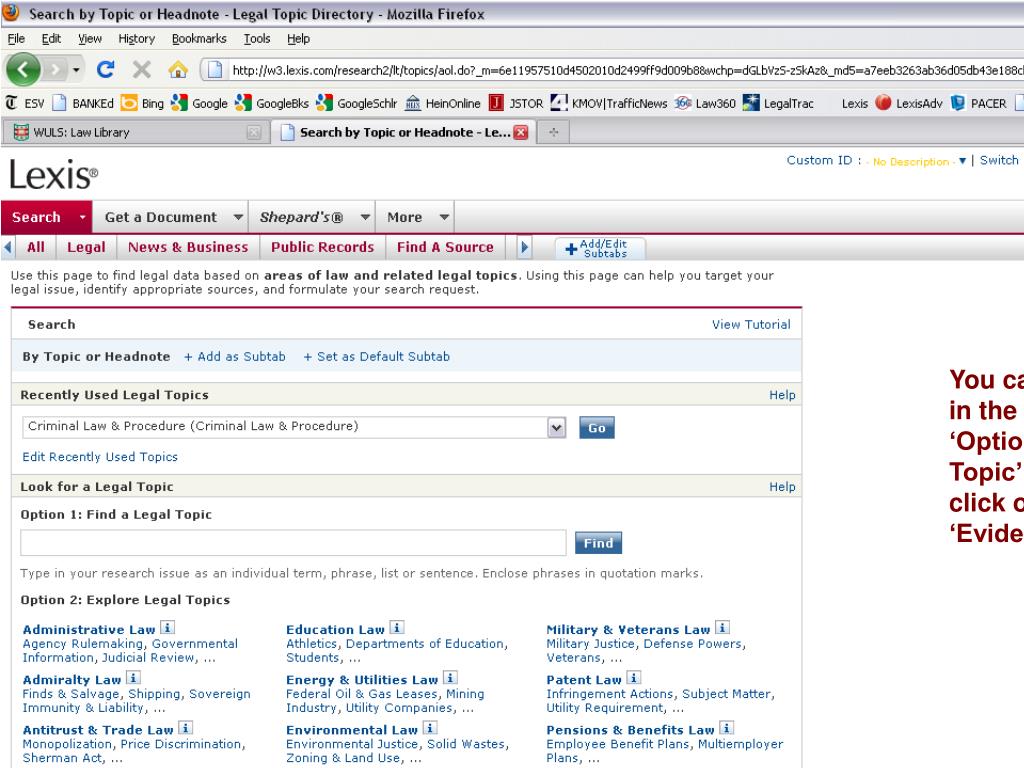This screenshot has height=768, width=1024.
Task: Click the Firefox back arrow button
Action: coord(23,69)
